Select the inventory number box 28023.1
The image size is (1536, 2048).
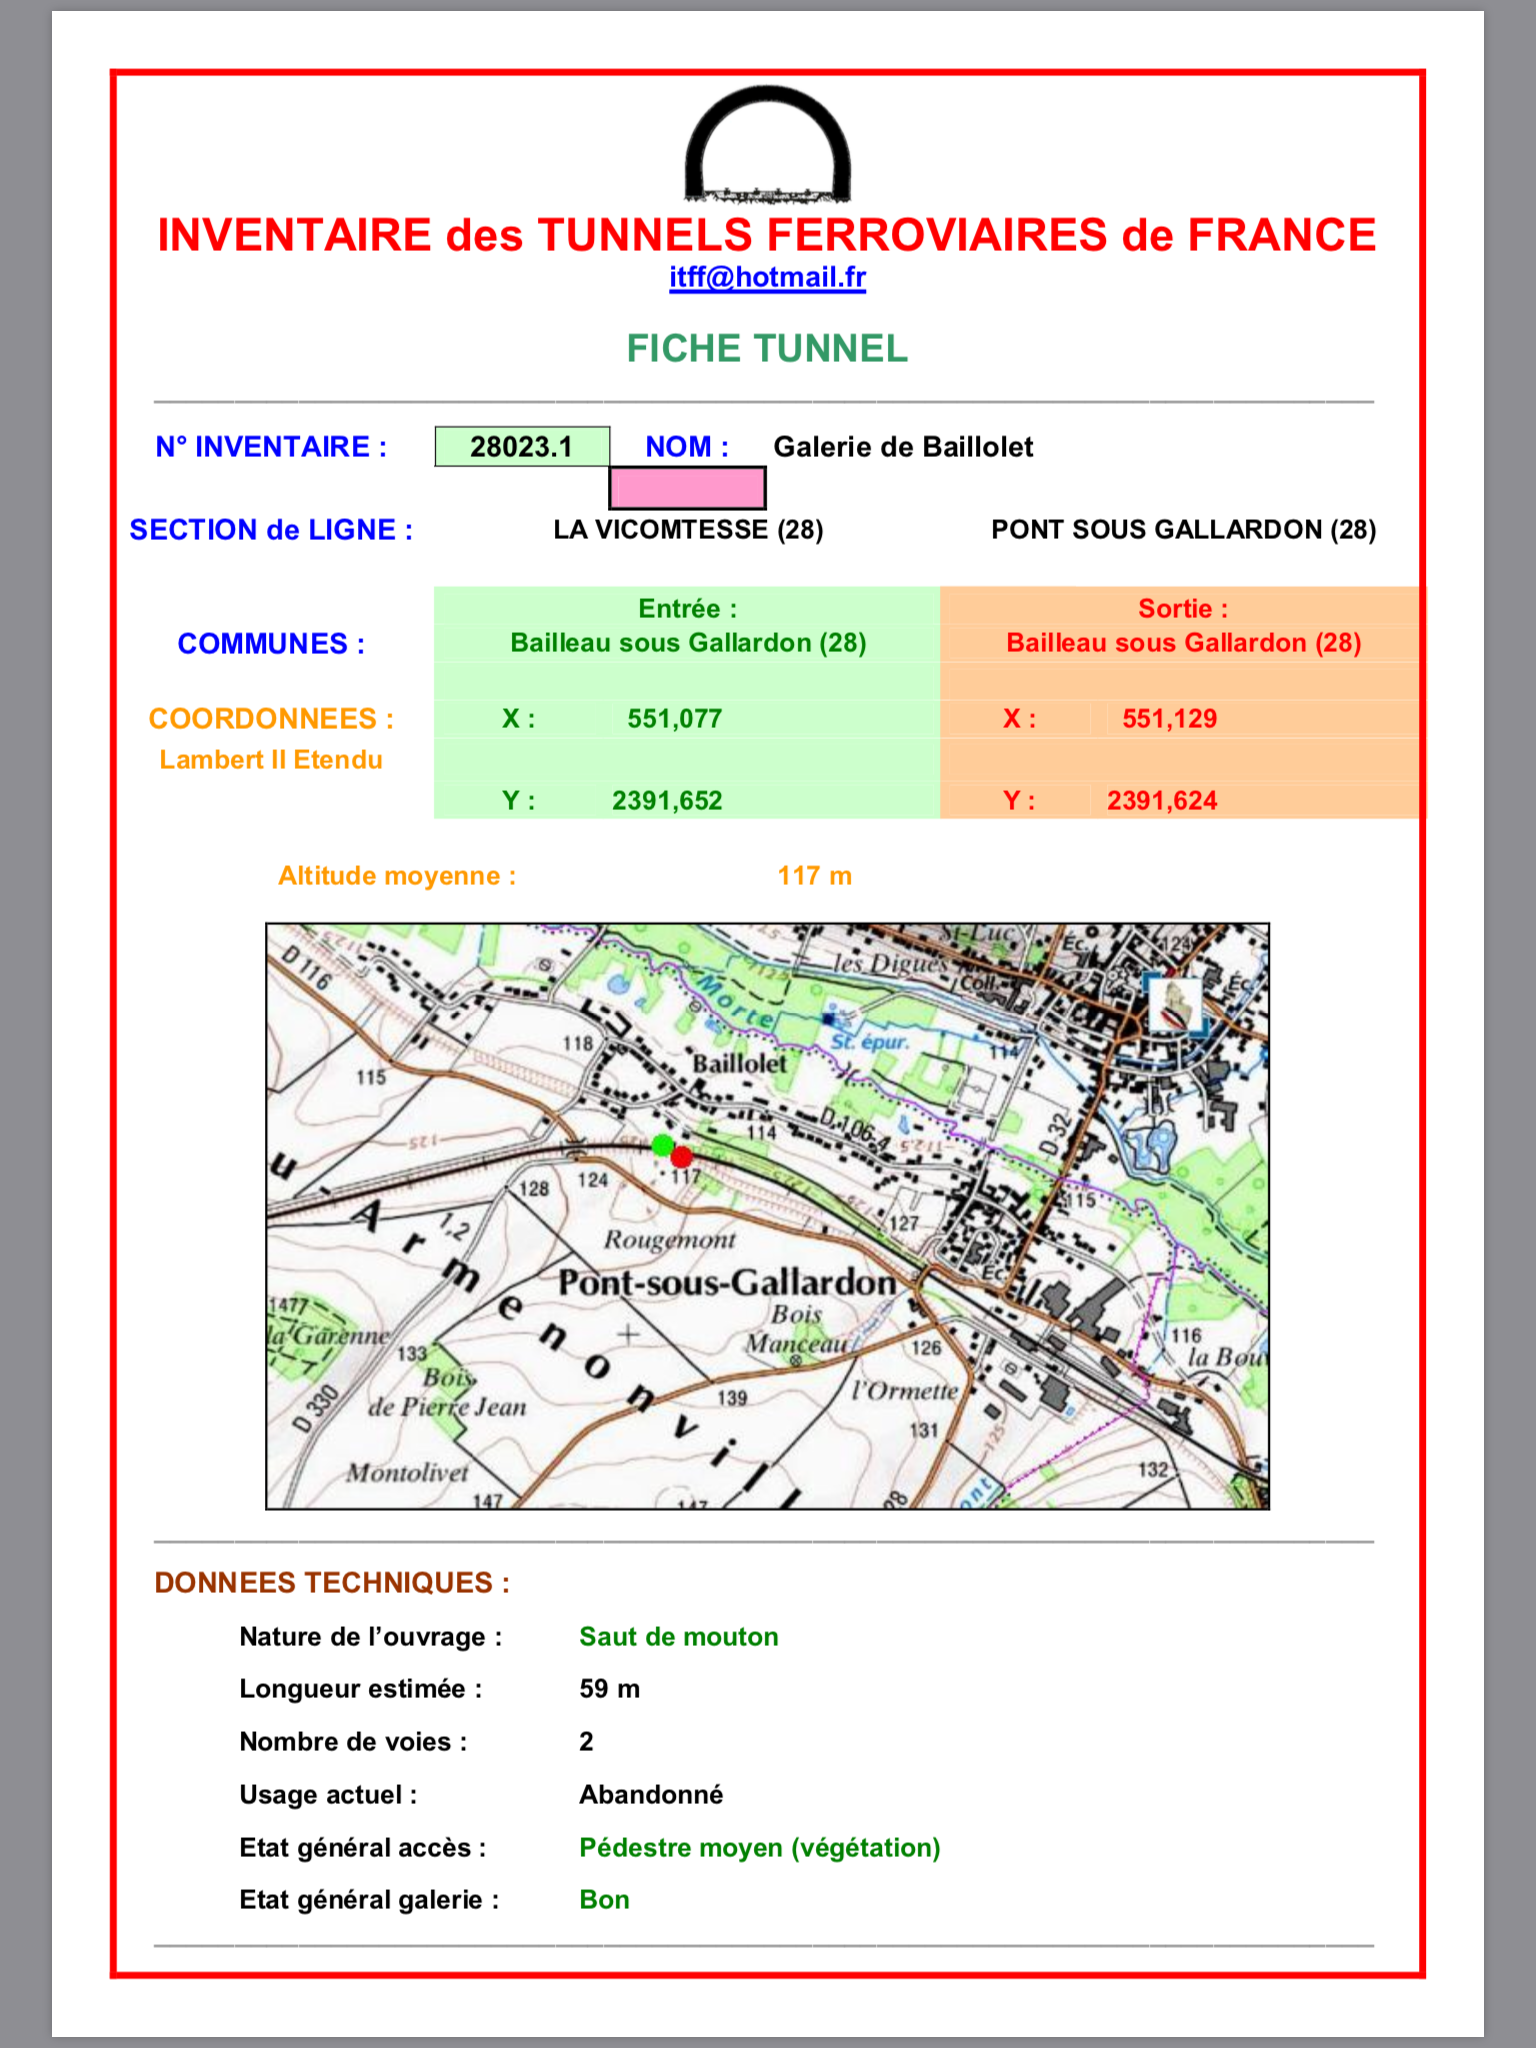pyautogui.click(x=521, y=446)
